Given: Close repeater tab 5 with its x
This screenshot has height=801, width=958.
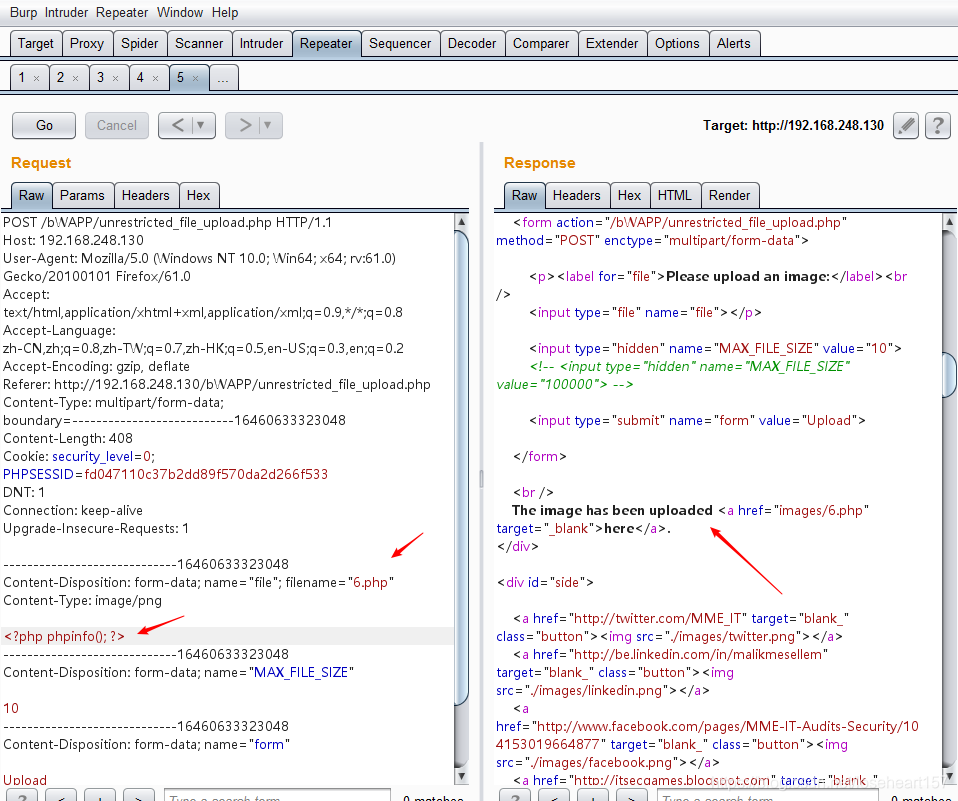Looking at the screenshot, I should click(x=196, y=78).
